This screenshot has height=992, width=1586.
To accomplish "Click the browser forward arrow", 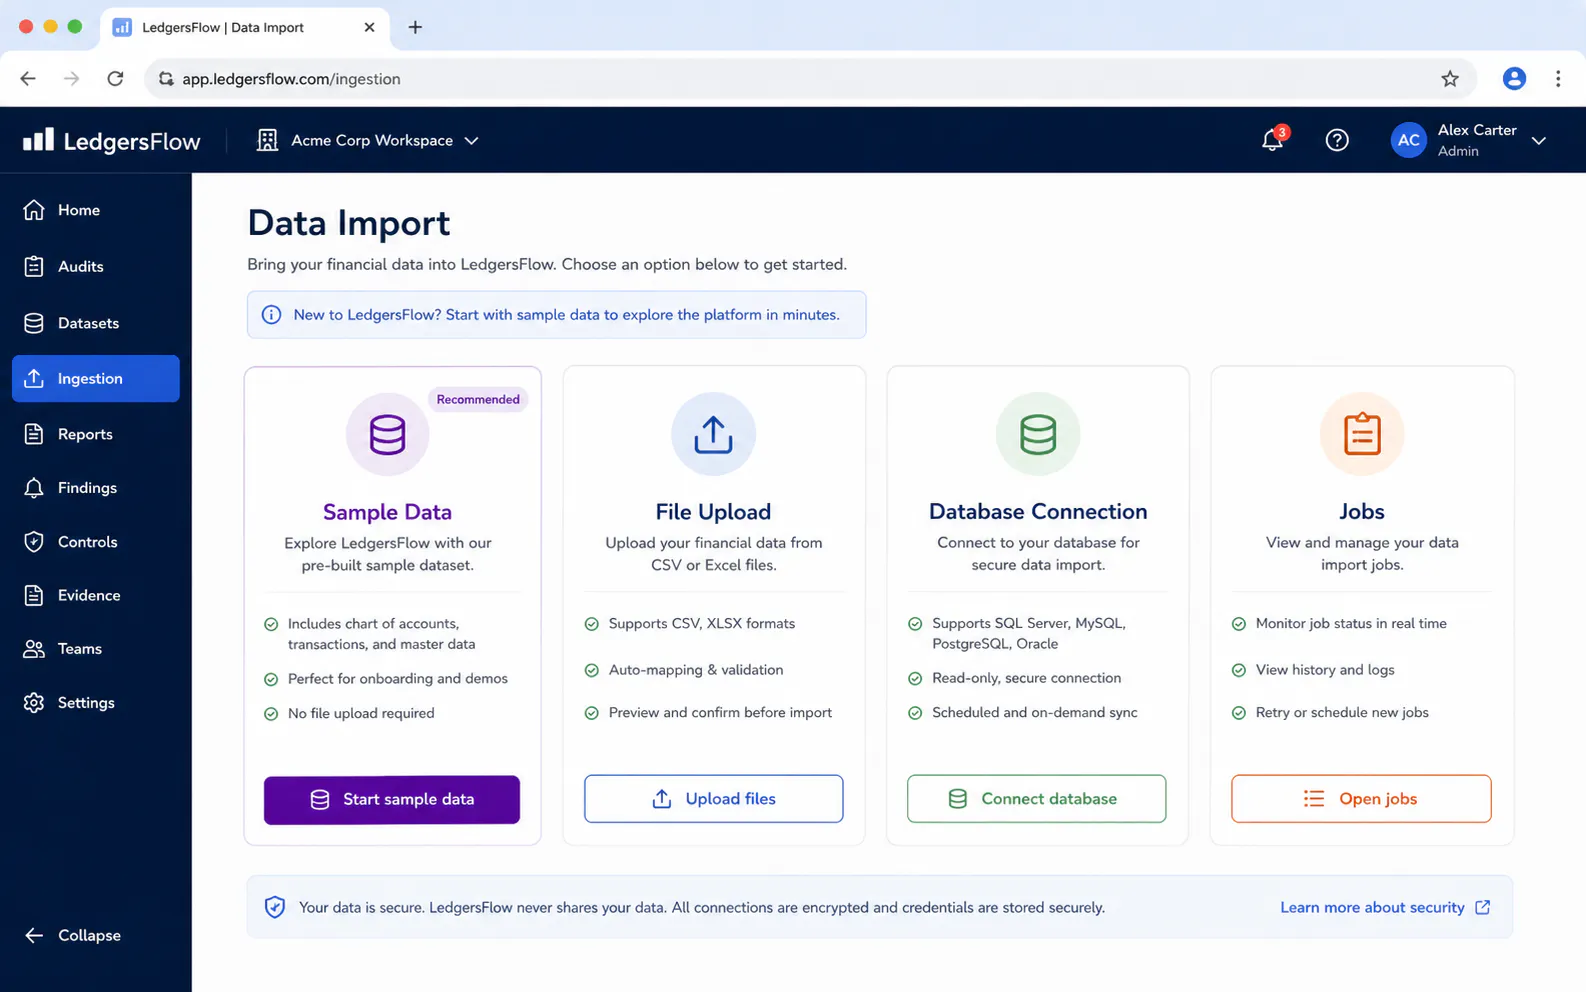I will tap(71, 79).
